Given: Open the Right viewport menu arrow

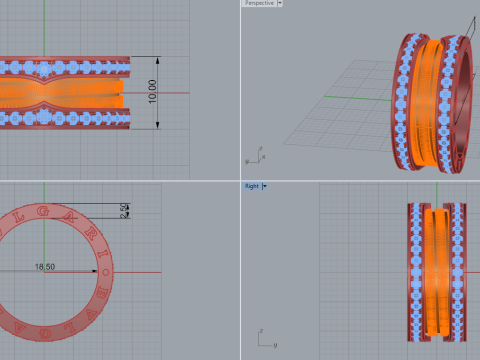Looking at the screenshot, I should click(x=265, y=186).
